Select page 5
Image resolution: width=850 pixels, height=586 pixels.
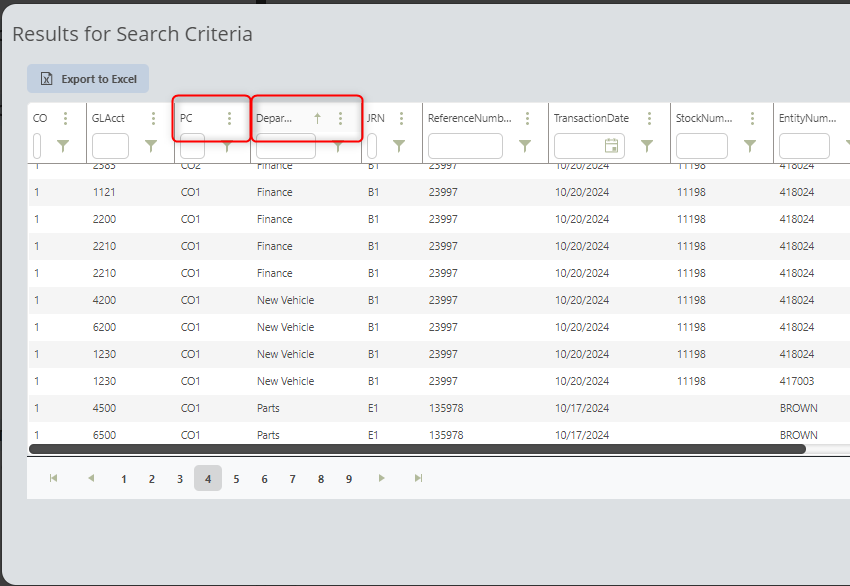point(236,479)
